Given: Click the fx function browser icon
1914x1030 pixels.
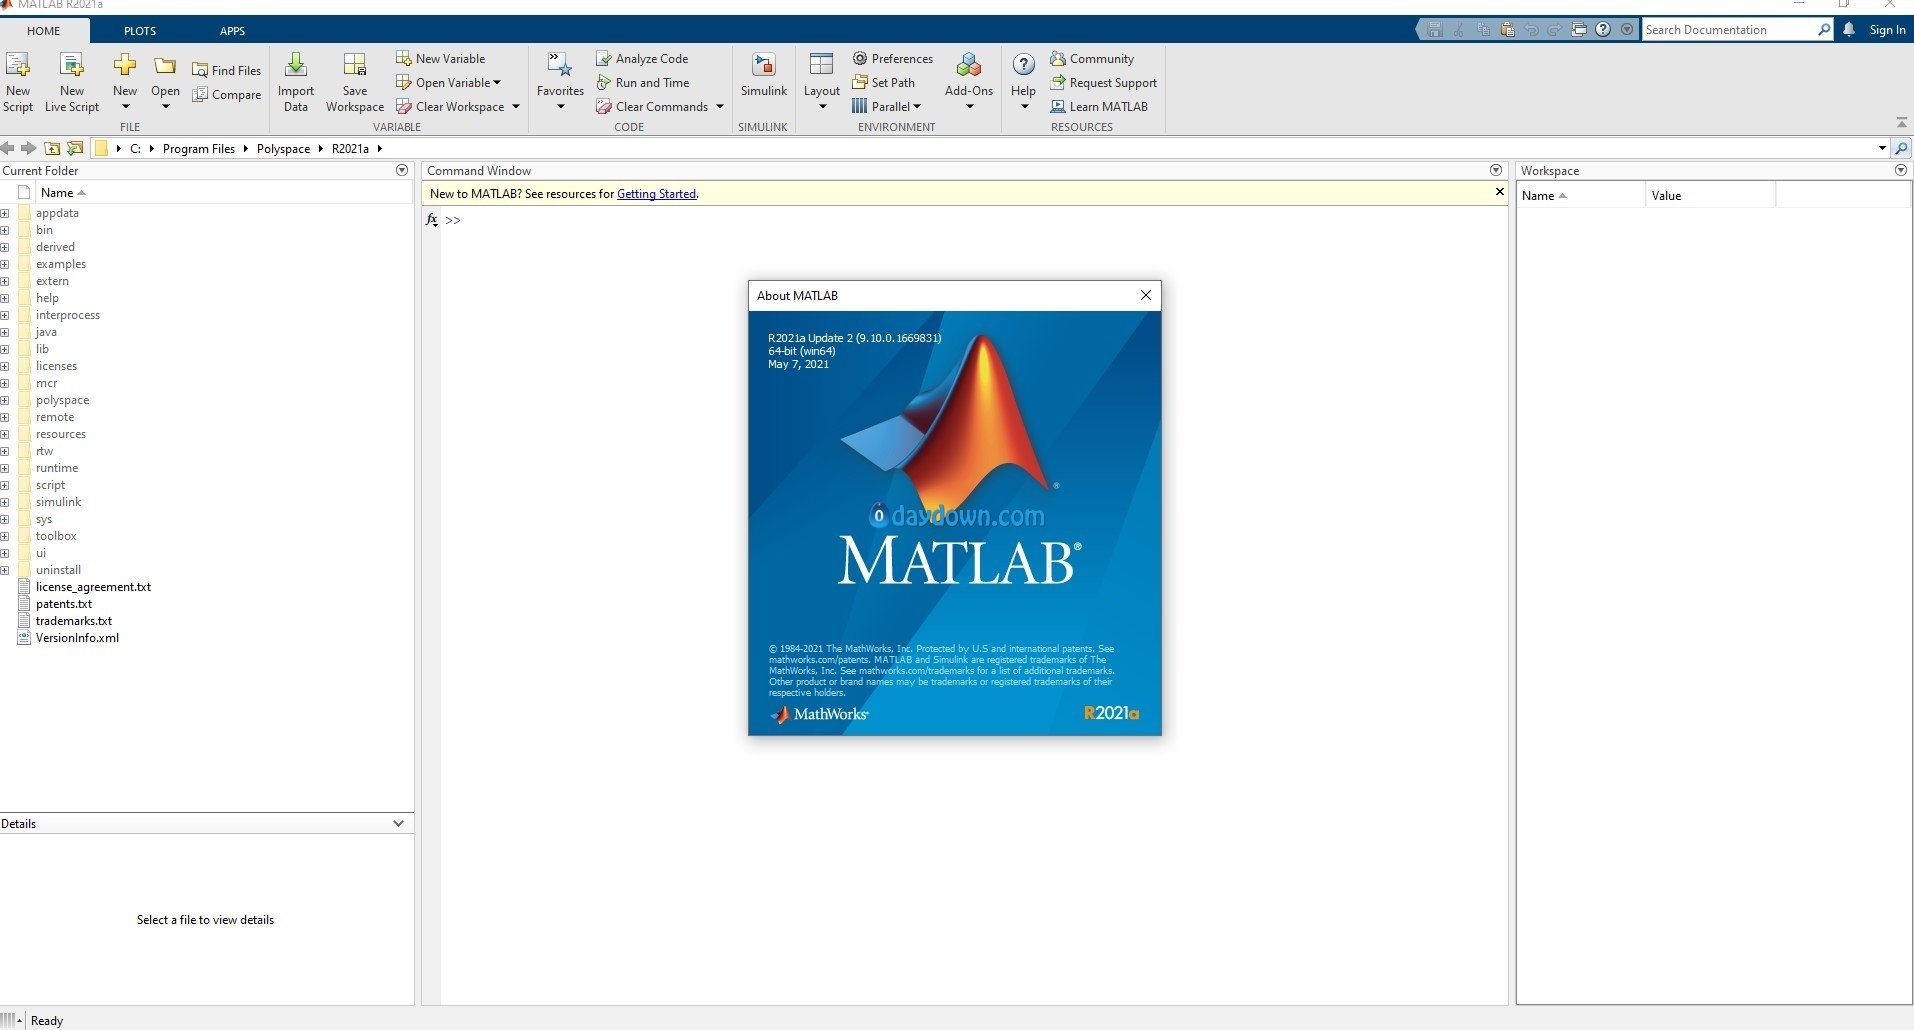Looking at the screenshot, I should pos(431,220).
